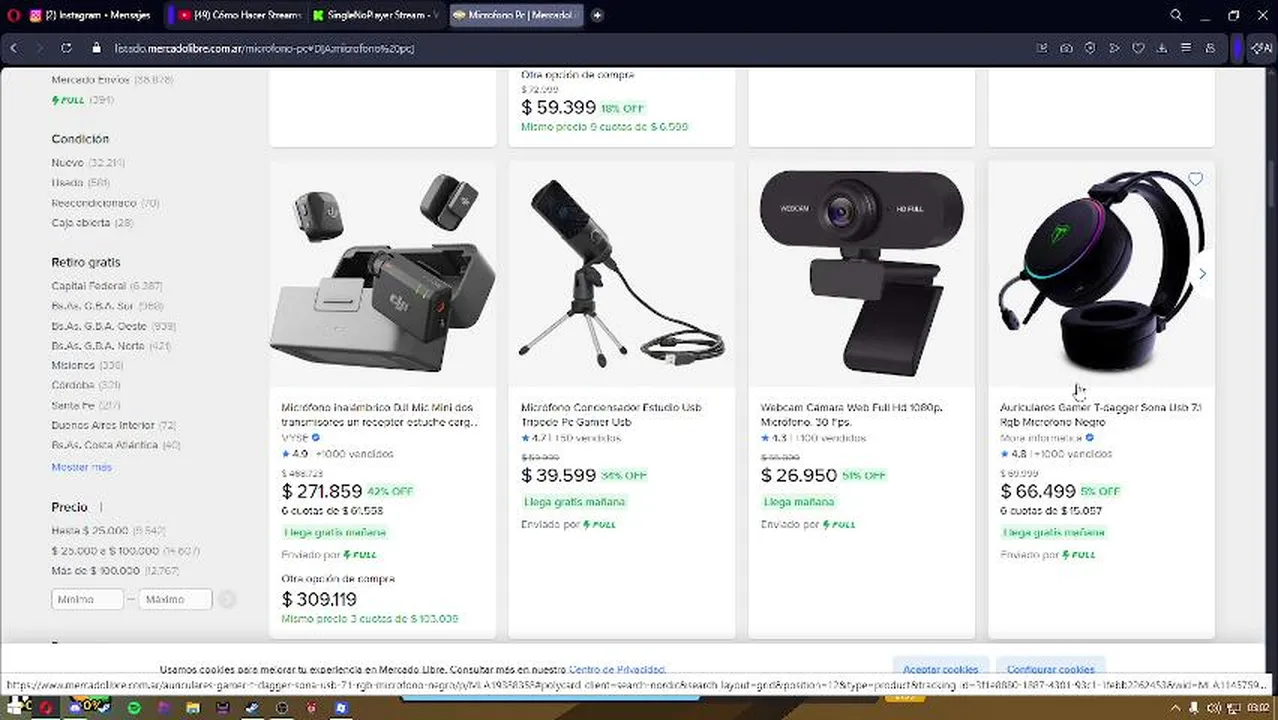Image resolution: width=1278 pixels, height=720 pixels.
Task: Expand locations with Mostrar más
Action: 81,467
